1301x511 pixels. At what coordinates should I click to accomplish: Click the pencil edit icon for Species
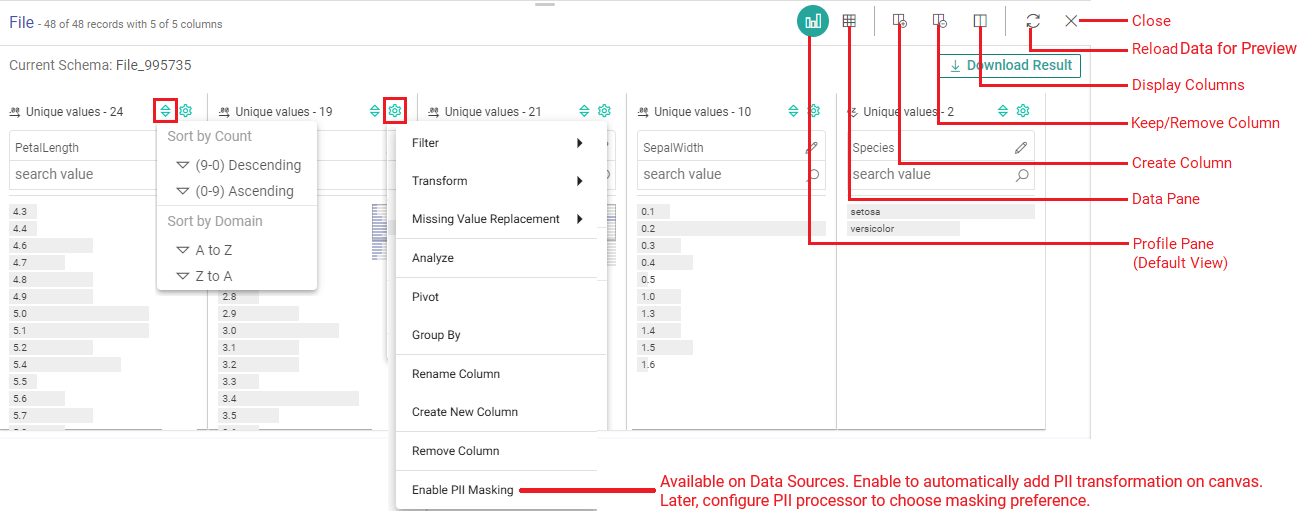pyautogui.click(x=1021, y=148)
